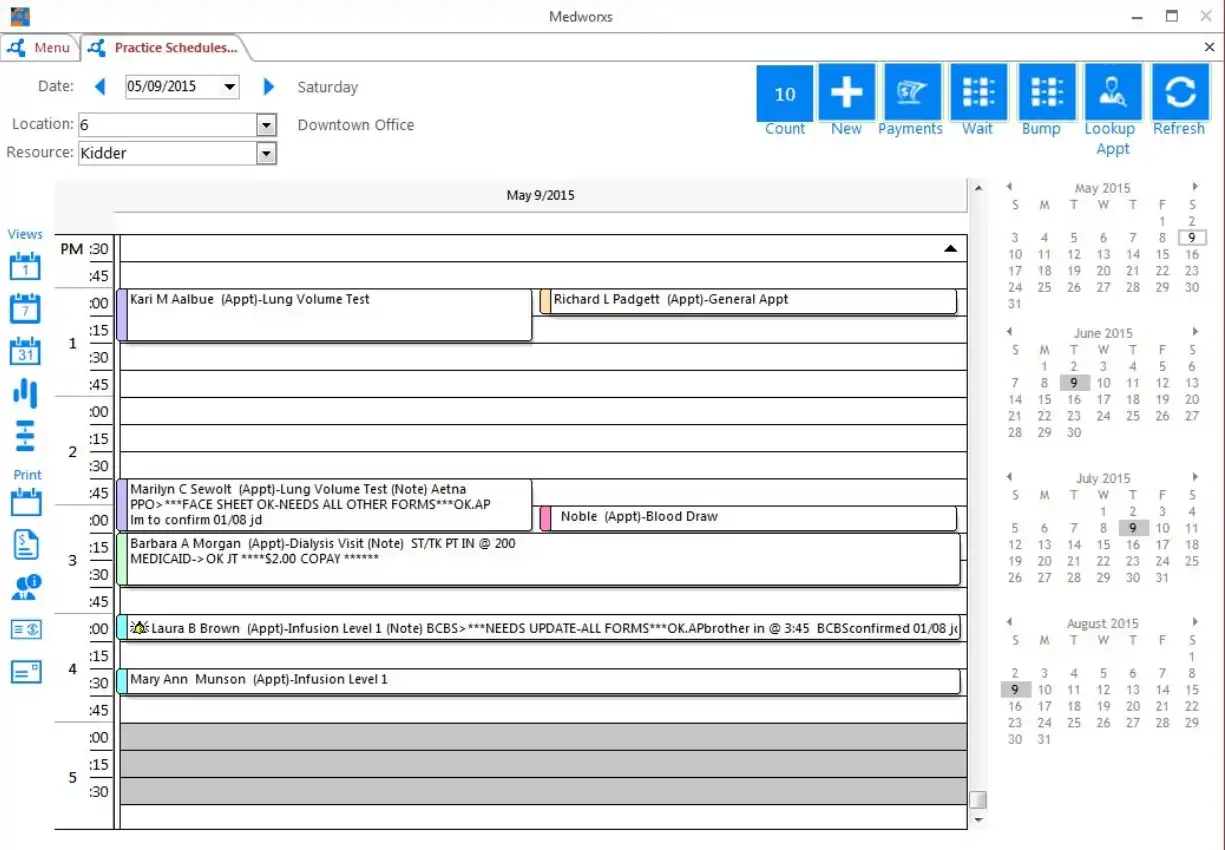This screenshot has width=1225, height=850.
Task: Advance to next day with forward arrow
Action: (x=268, y=86)
